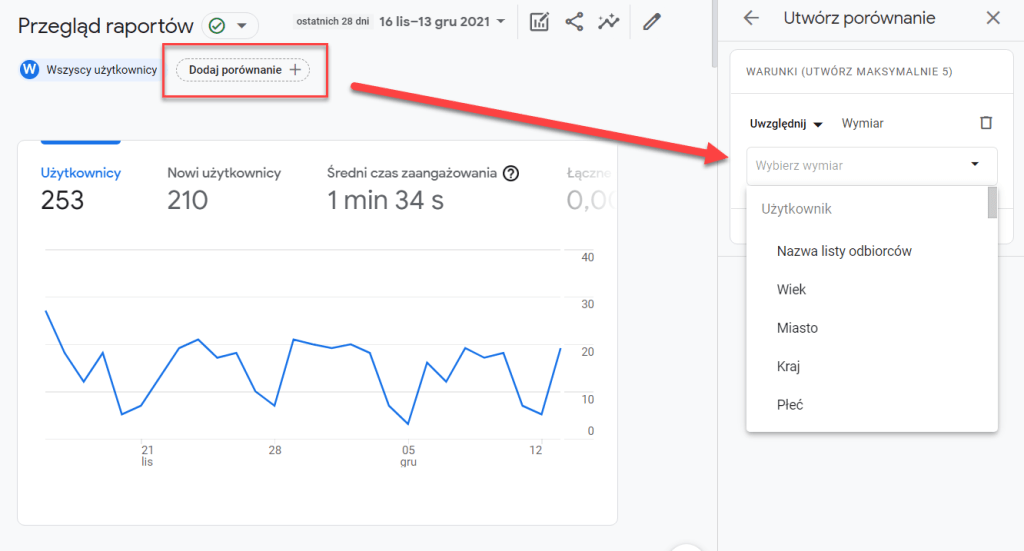This screenshot has width=1024, height=551.
Task: Select Nazwa listy odbiorców from the list
Action: [844, 251]
